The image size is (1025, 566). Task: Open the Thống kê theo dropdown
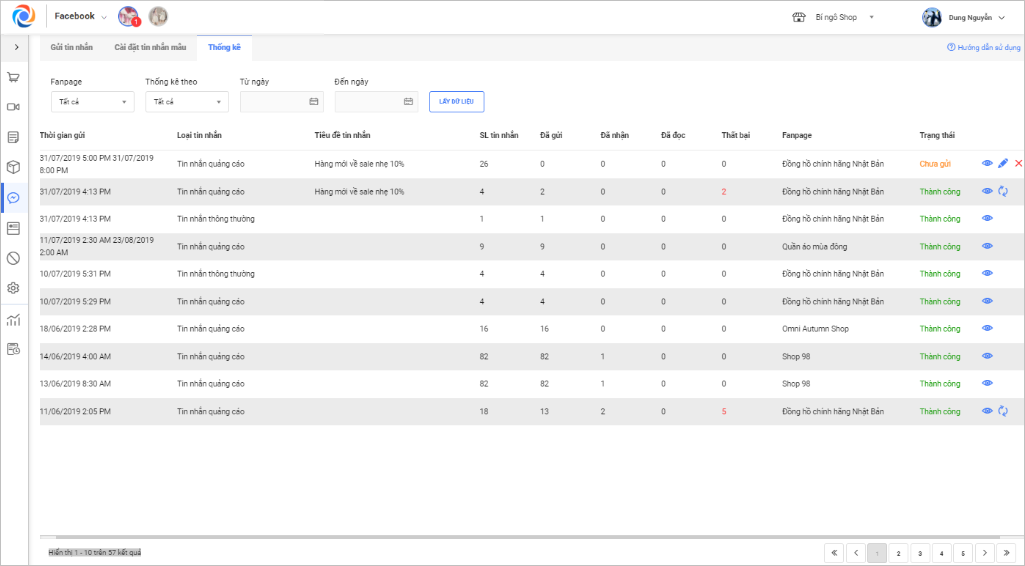[x=186, y=102]
